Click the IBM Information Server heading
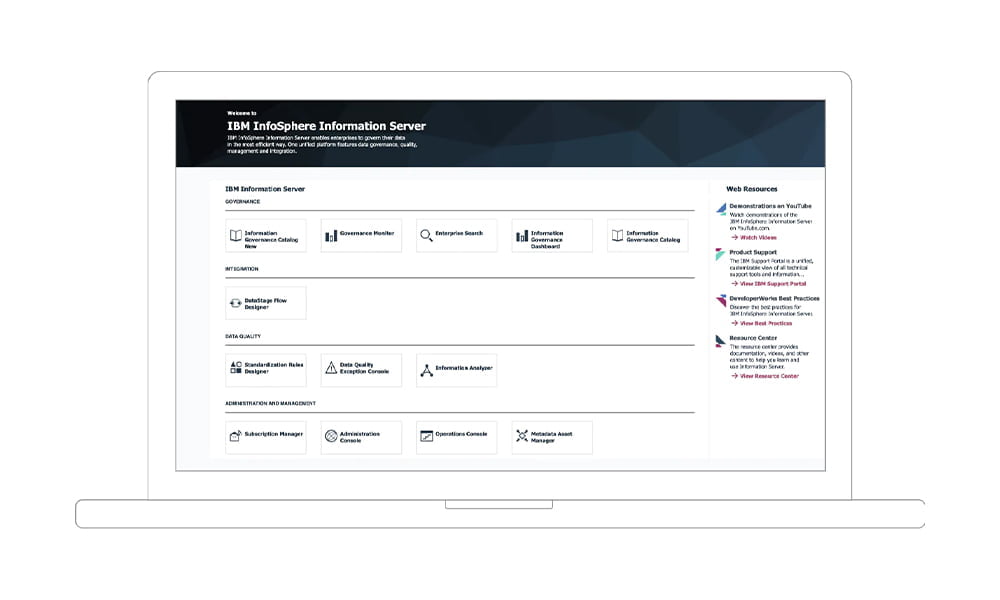Viewport: 1000px width, 600px height. click(264, 188)
